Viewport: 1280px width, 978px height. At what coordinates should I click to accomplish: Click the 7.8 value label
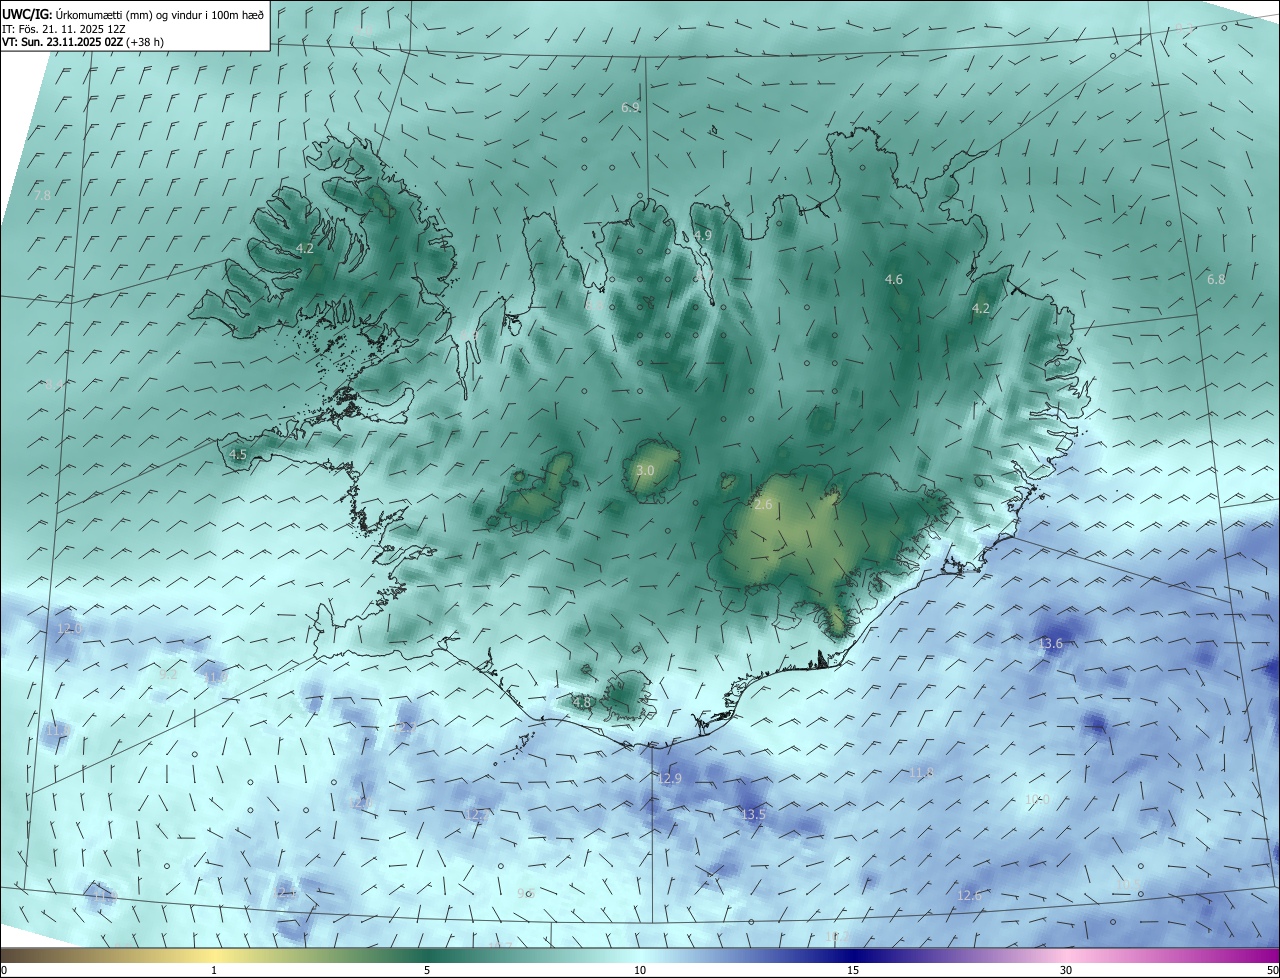point(42,195)
